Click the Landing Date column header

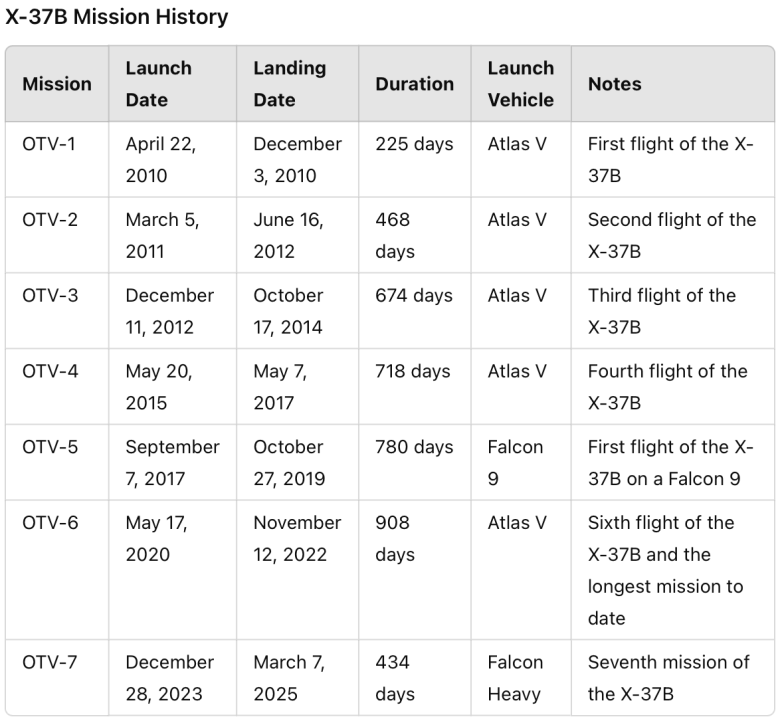tap(297, 84)
